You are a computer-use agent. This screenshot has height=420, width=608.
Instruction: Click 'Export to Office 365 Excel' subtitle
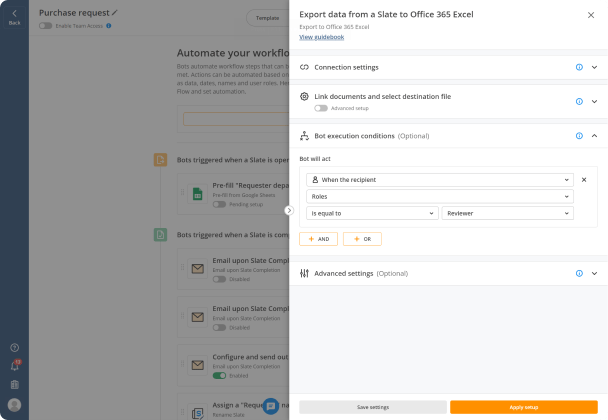[334, 27]
